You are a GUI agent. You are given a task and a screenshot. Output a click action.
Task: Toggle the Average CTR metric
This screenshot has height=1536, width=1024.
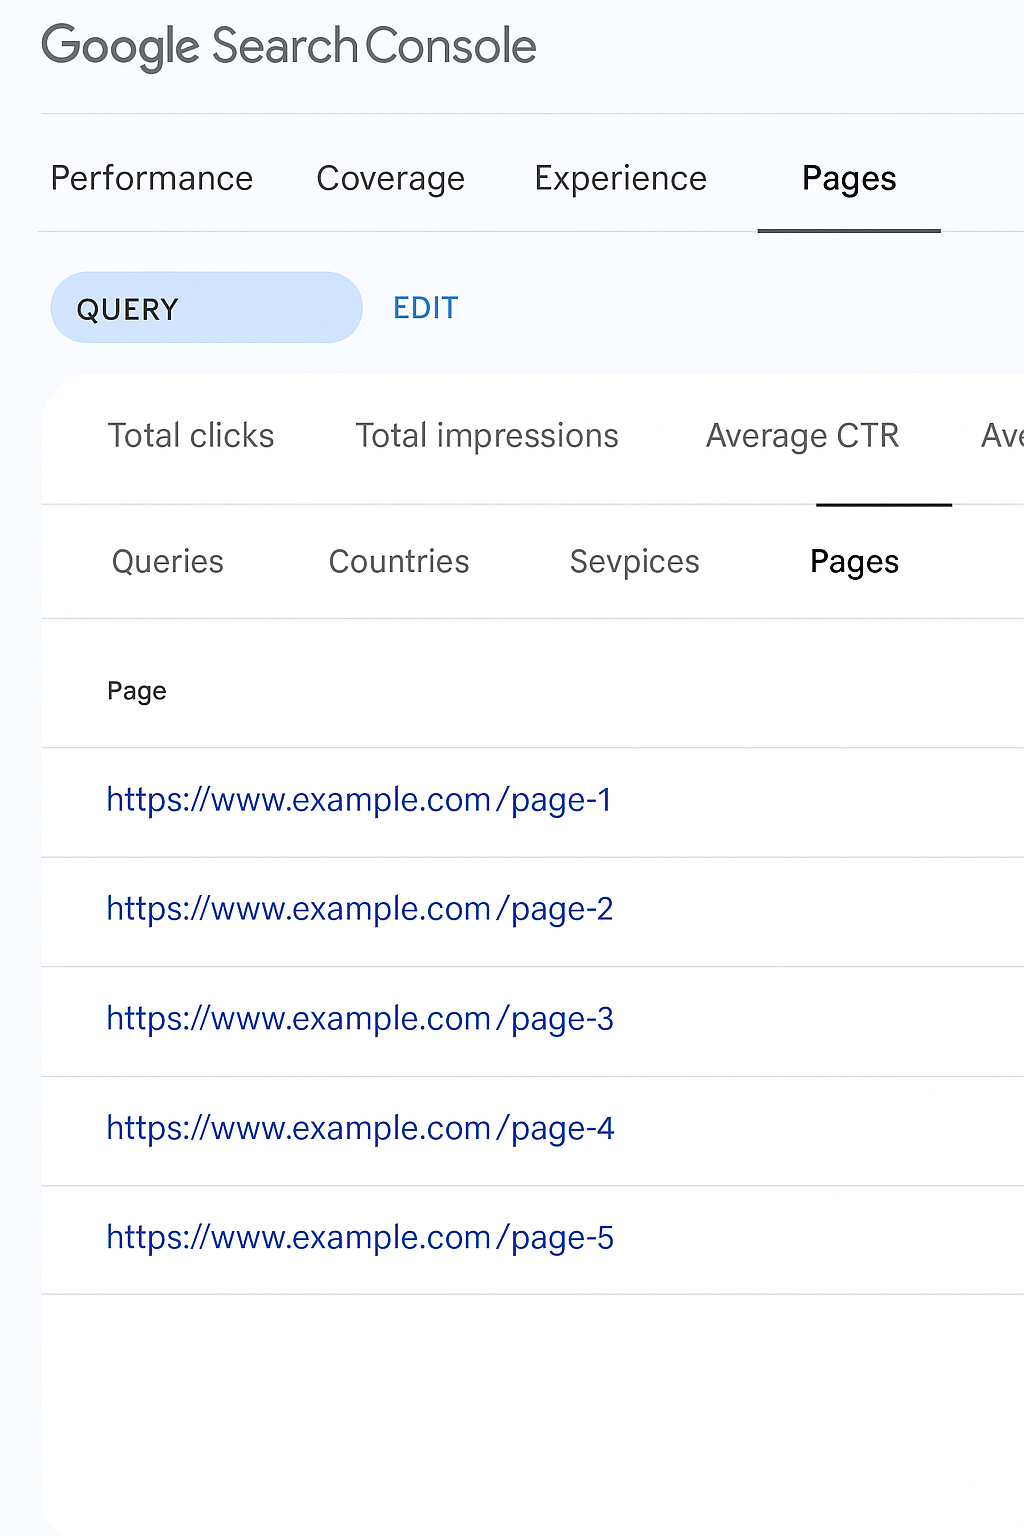click(802, 436)
